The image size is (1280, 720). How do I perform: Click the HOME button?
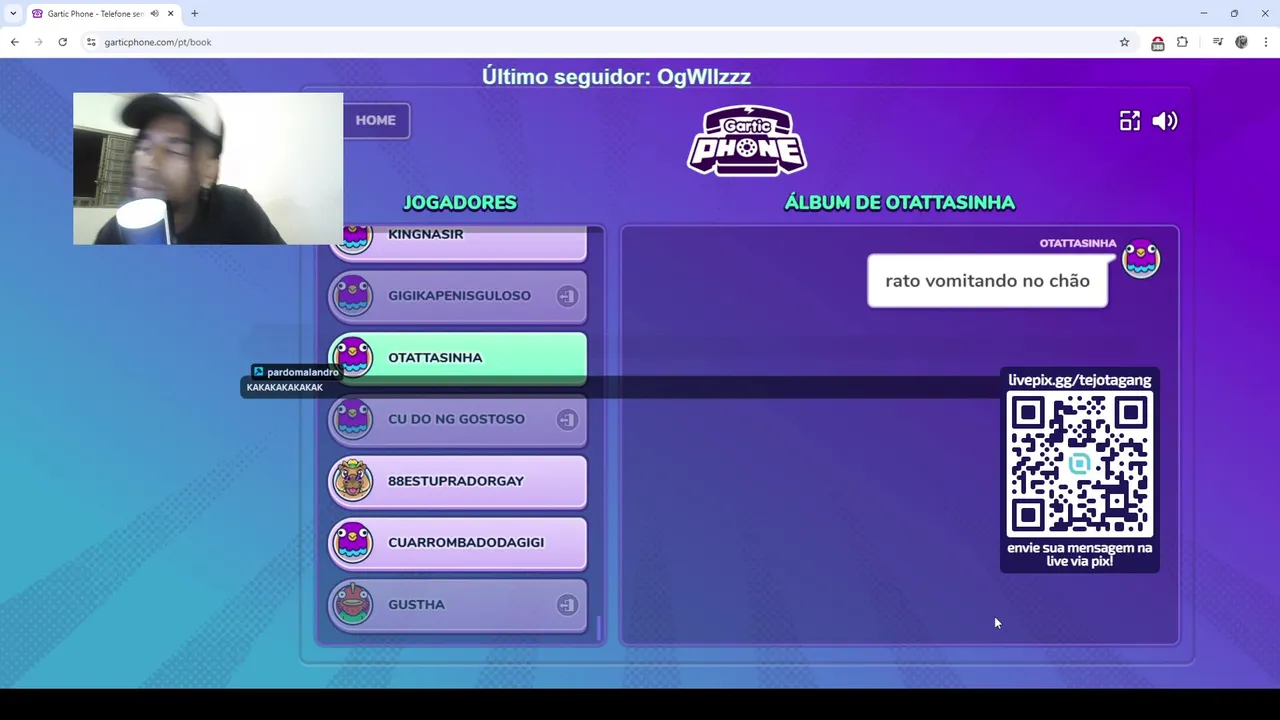376,120
